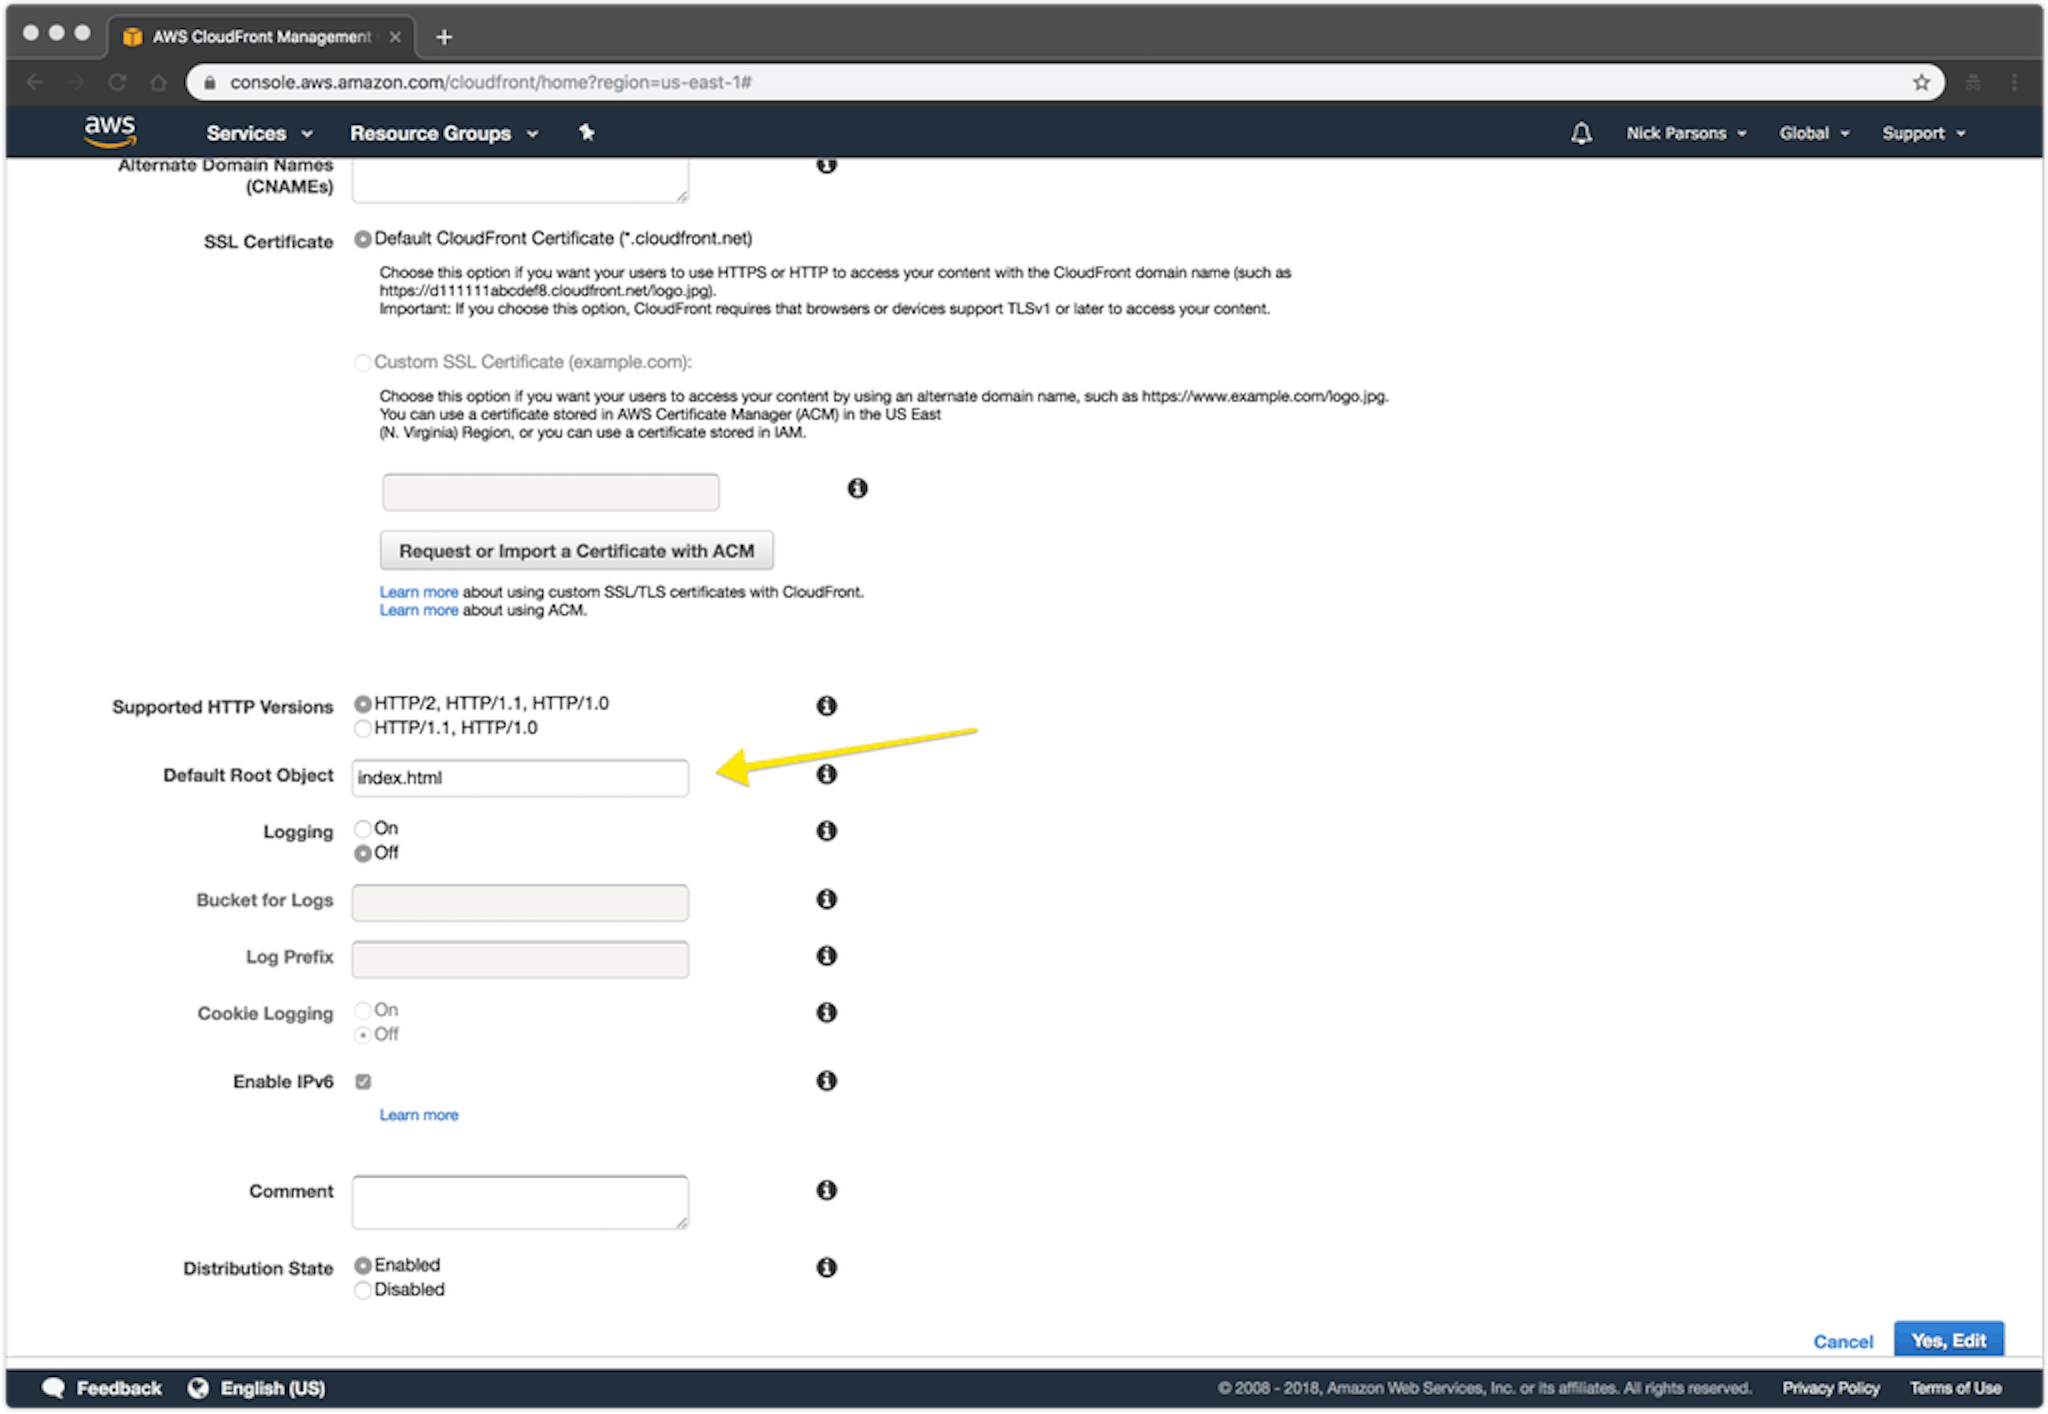The width and height of the screenshot is (2048, 1414).
Task: Click the Yes, Edit button
Action: tap(1948, 1340)
